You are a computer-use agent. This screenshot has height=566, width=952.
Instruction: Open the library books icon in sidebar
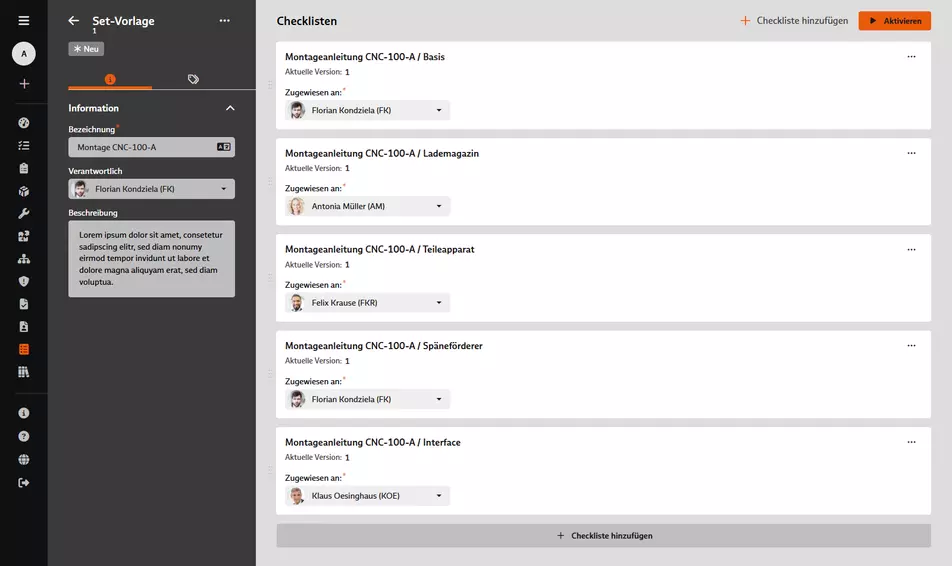(24, 372)
